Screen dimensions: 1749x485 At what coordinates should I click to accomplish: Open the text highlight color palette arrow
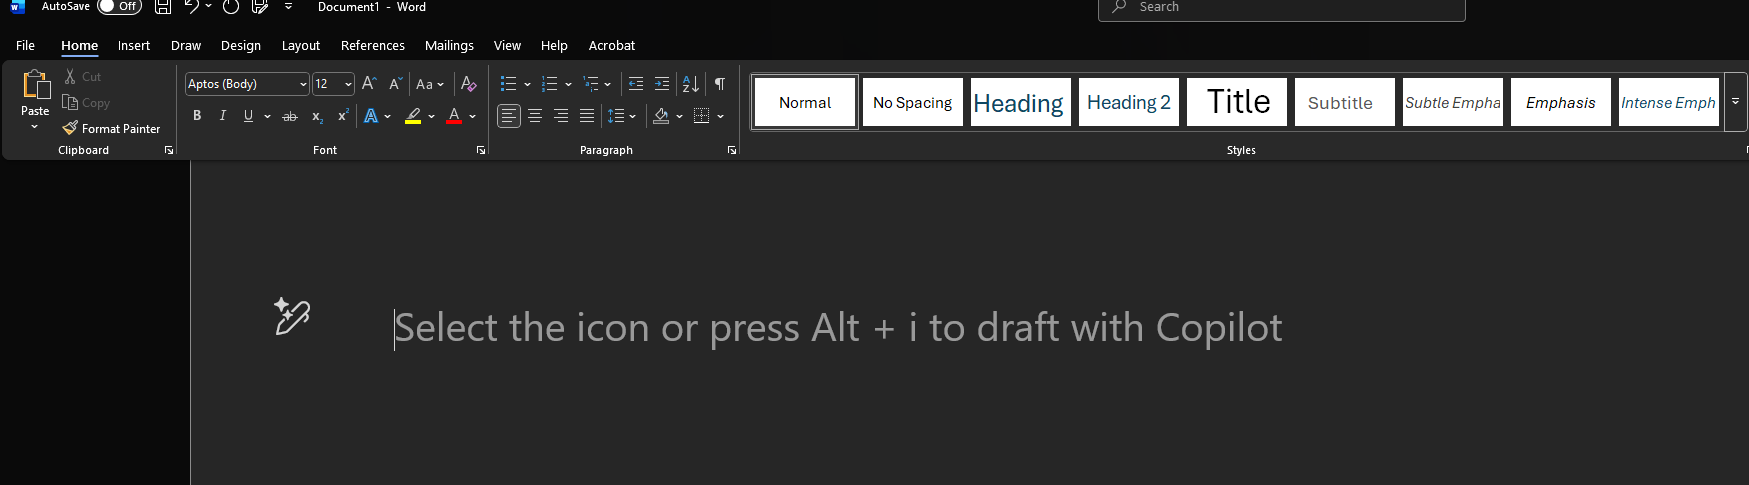[432, 116]
